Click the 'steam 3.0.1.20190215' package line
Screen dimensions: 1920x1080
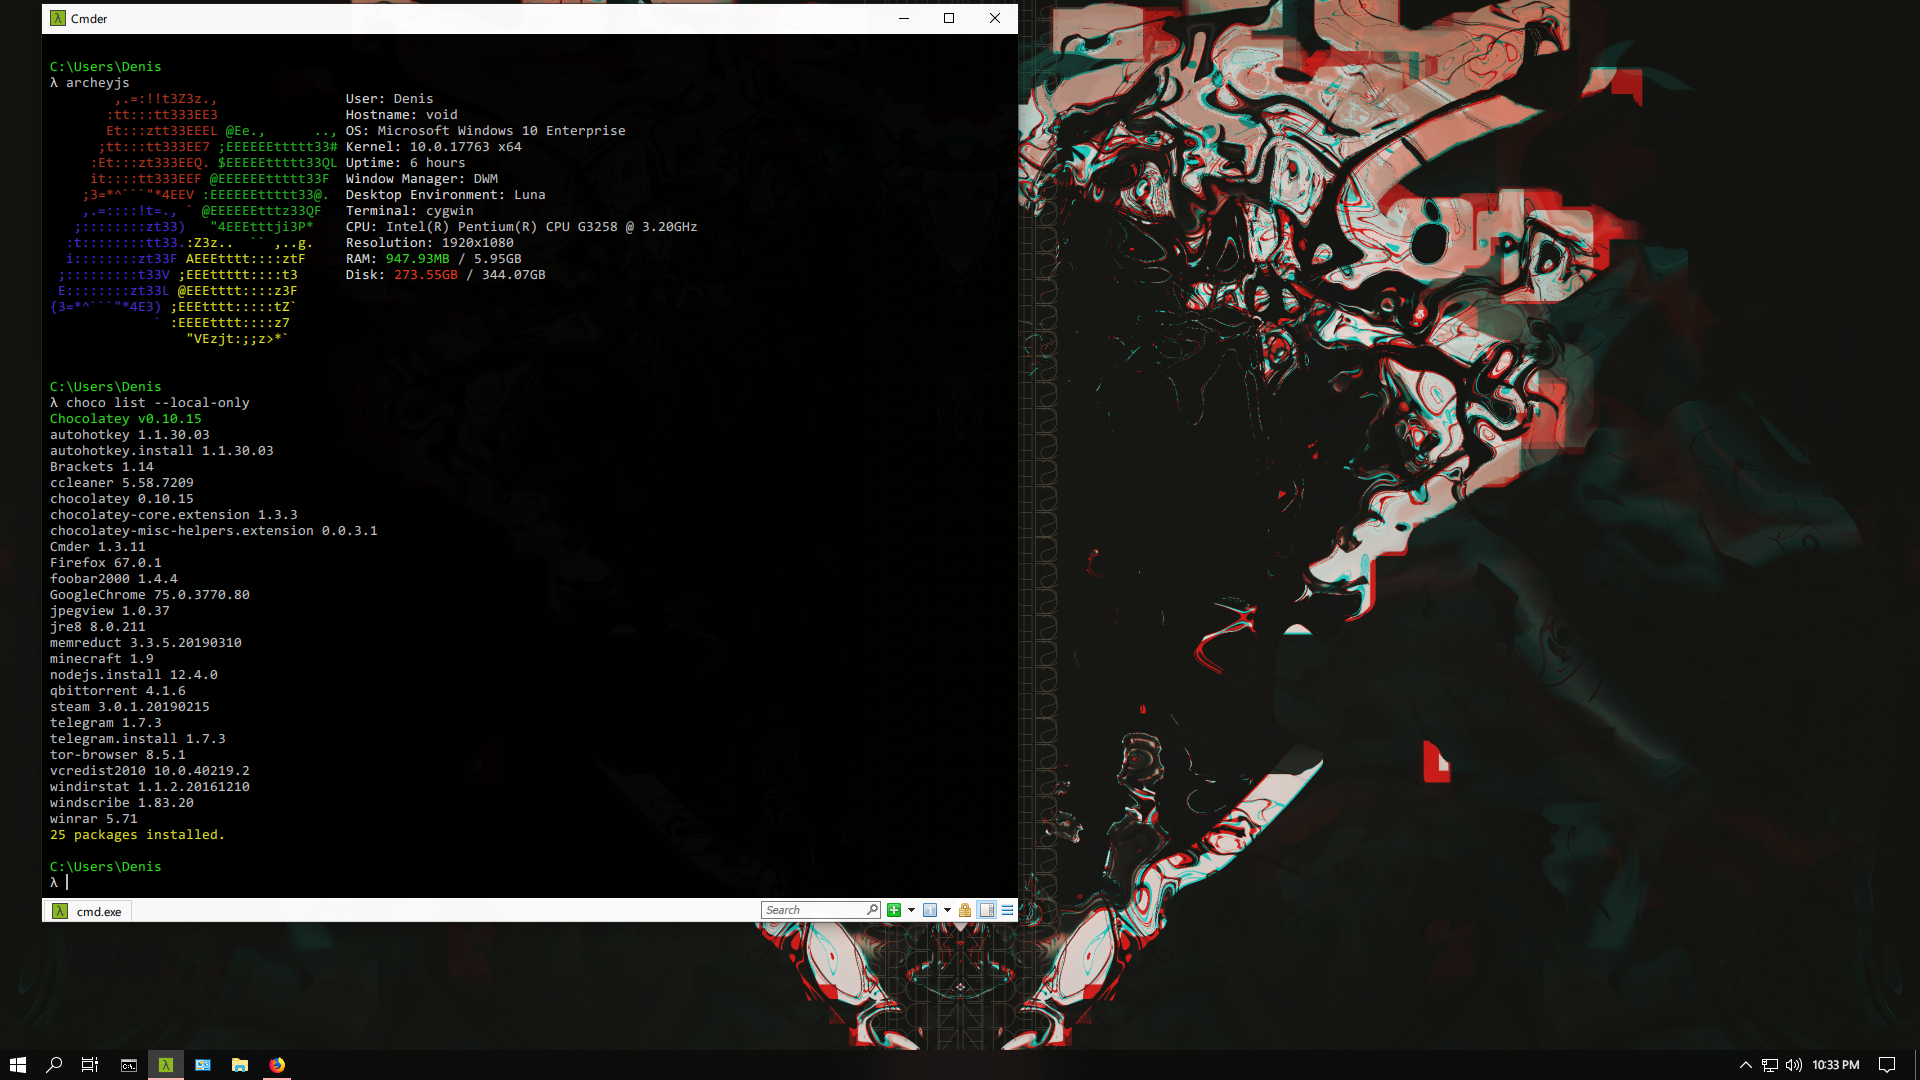tap(130, 707)
